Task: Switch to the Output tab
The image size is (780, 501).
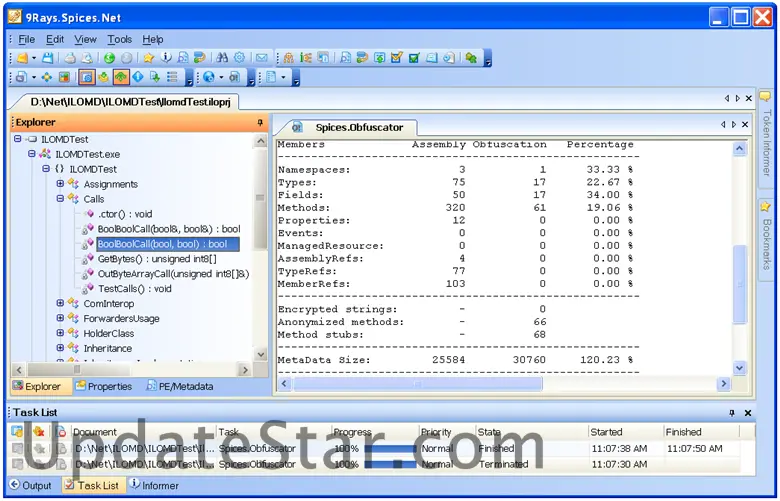Action: (x=31, y=485)
